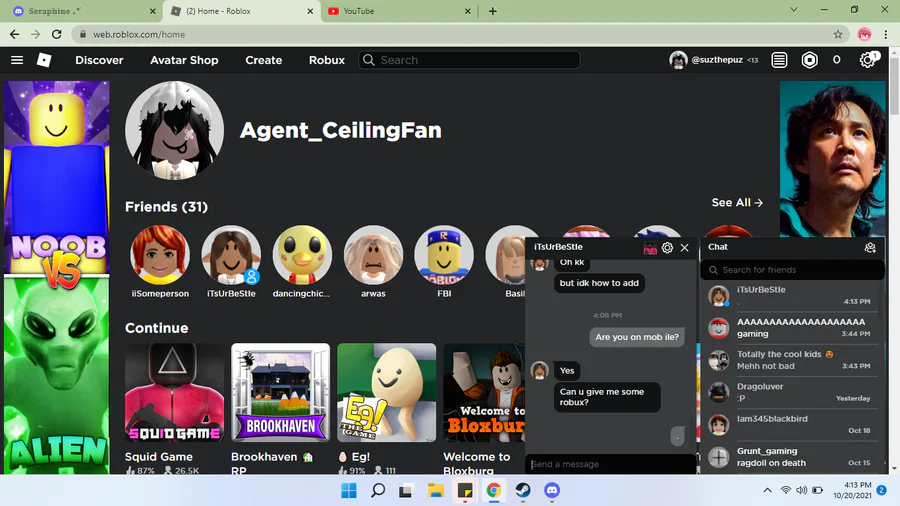Open the Robux balance hexagon icon
This screenshot has width=900, height=506.
(809, 60)
